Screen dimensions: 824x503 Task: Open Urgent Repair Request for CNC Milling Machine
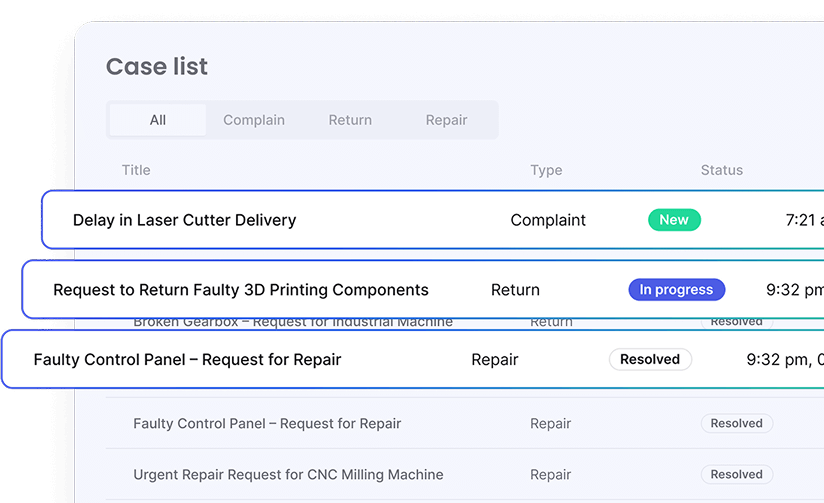point(288,475)
